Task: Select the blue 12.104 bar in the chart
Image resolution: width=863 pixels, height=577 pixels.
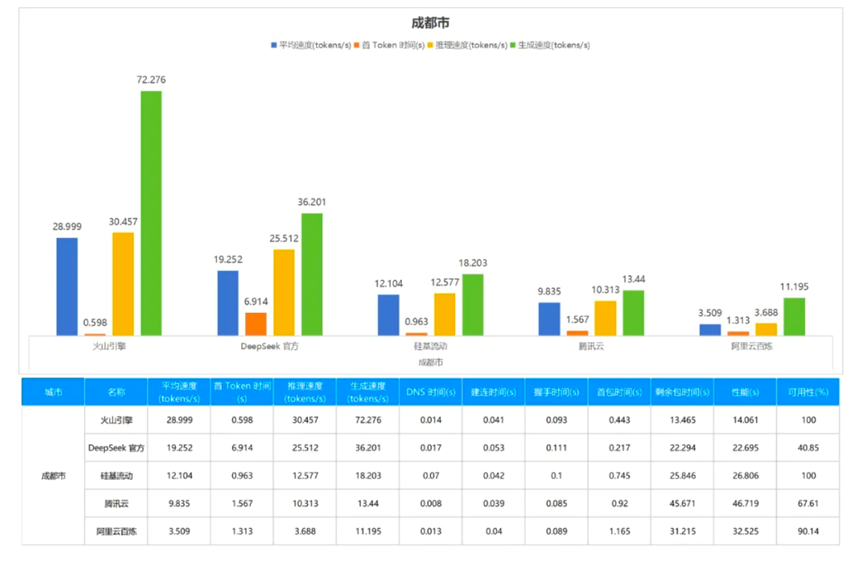Action: [x=389, y=315]
